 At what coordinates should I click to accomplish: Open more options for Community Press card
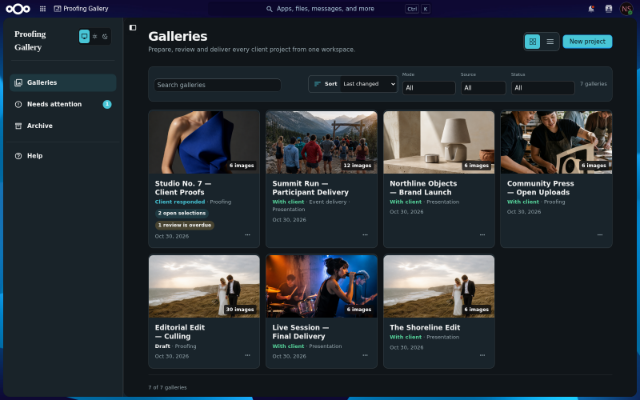click(x=600, y=235)
